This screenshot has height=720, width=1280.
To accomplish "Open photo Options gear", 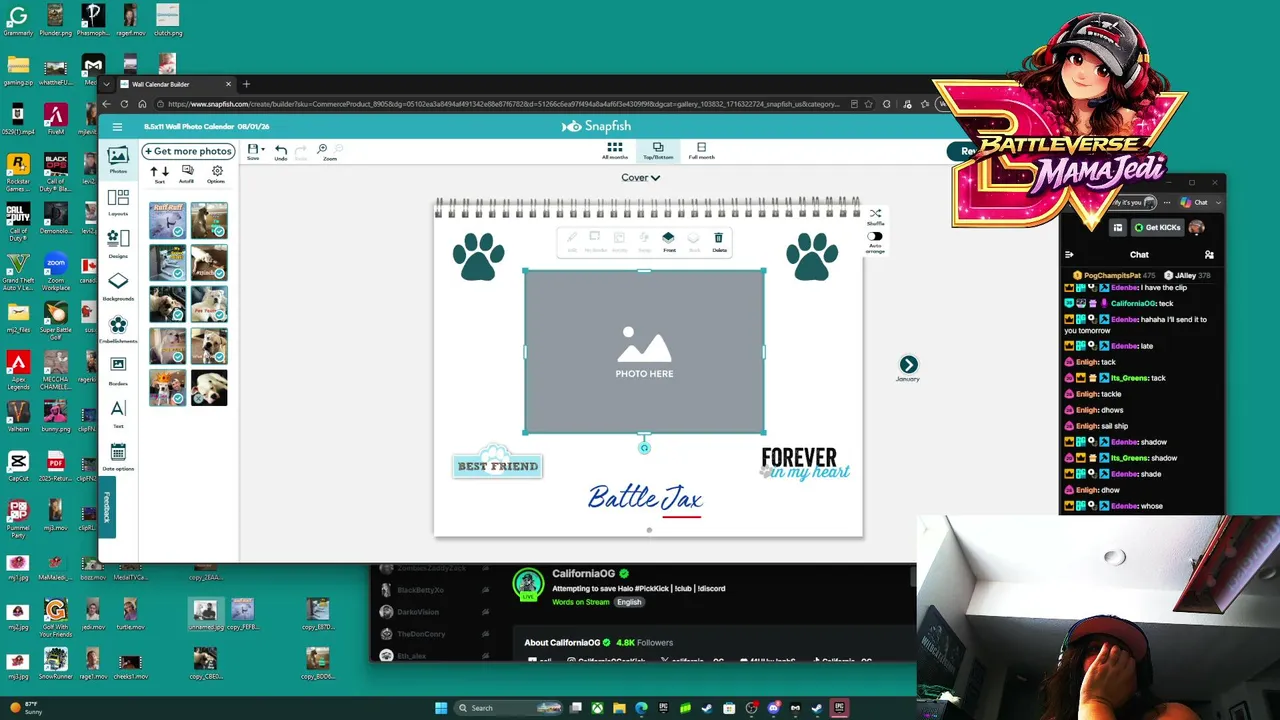I will (216, 174).
